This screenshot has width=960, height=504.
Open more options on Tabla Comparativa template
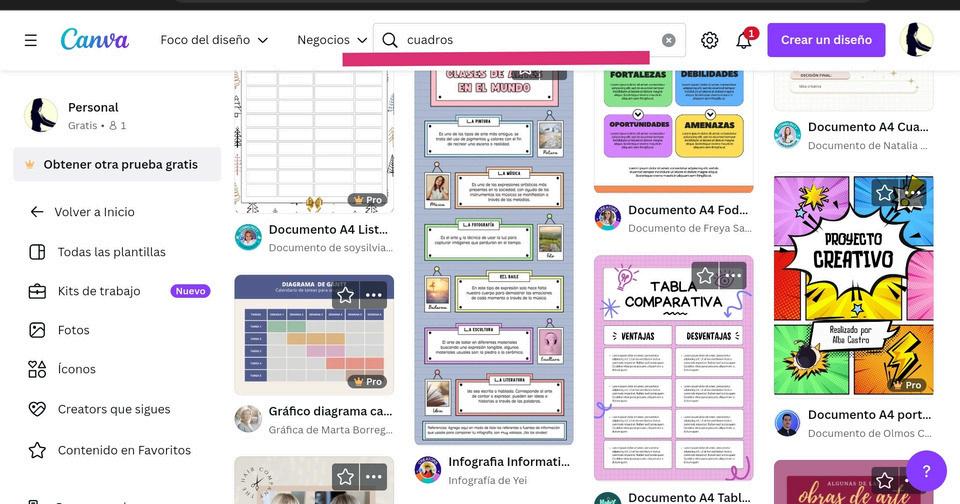pos(733,276)
